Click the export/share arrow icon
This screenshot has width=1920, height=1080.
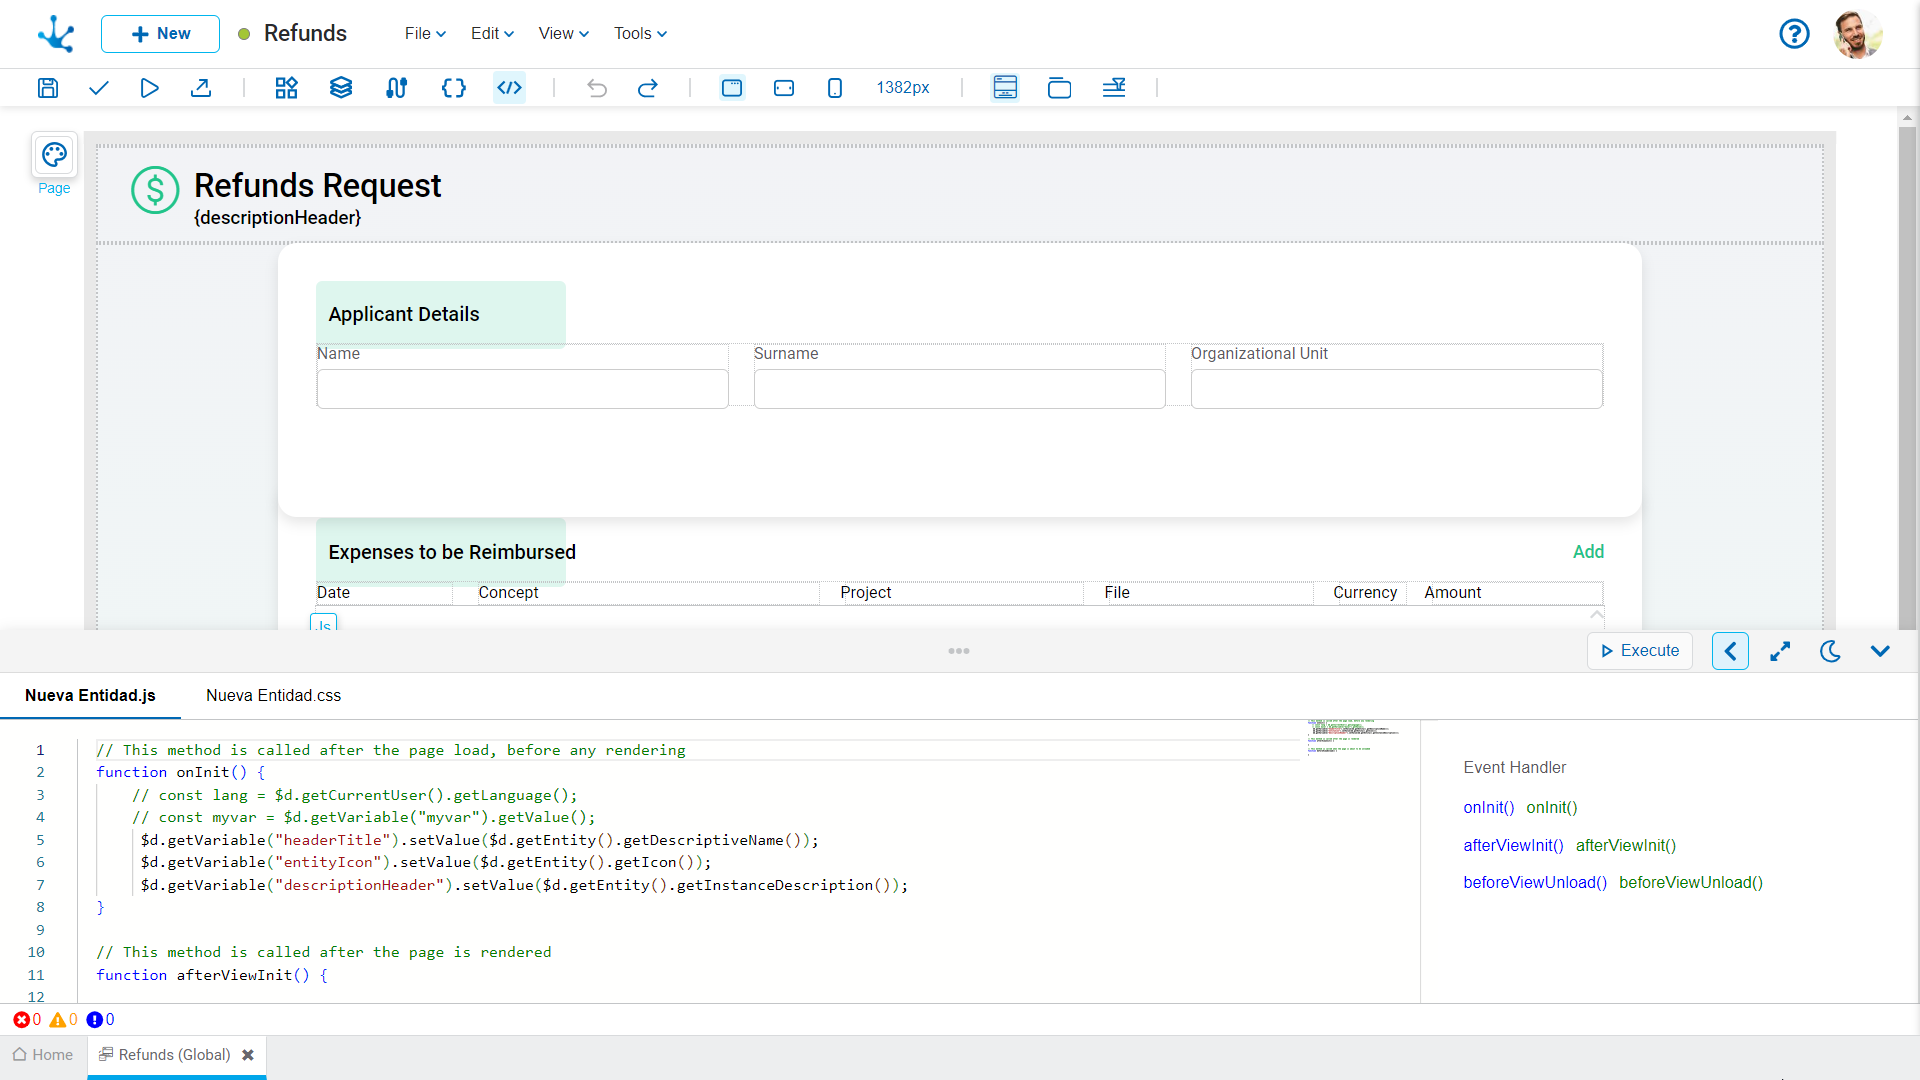[x=201, y=88]
